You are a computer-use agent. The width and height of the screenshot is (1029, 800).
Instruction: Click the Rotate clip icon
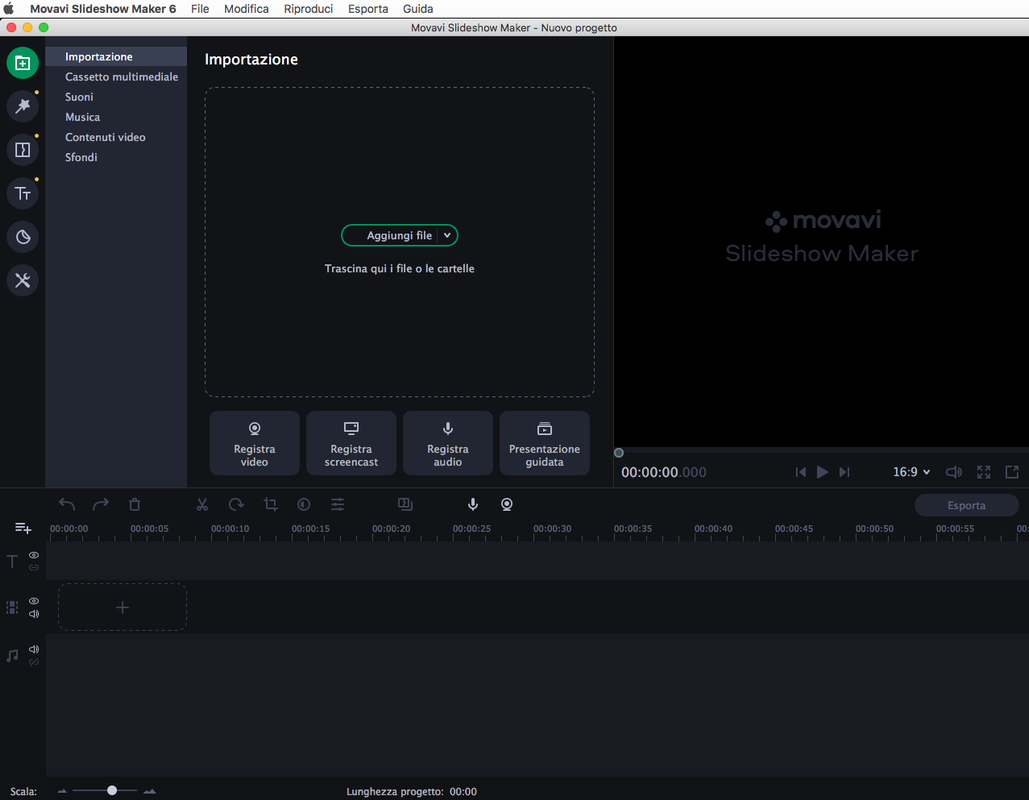(x=236, y=504)
